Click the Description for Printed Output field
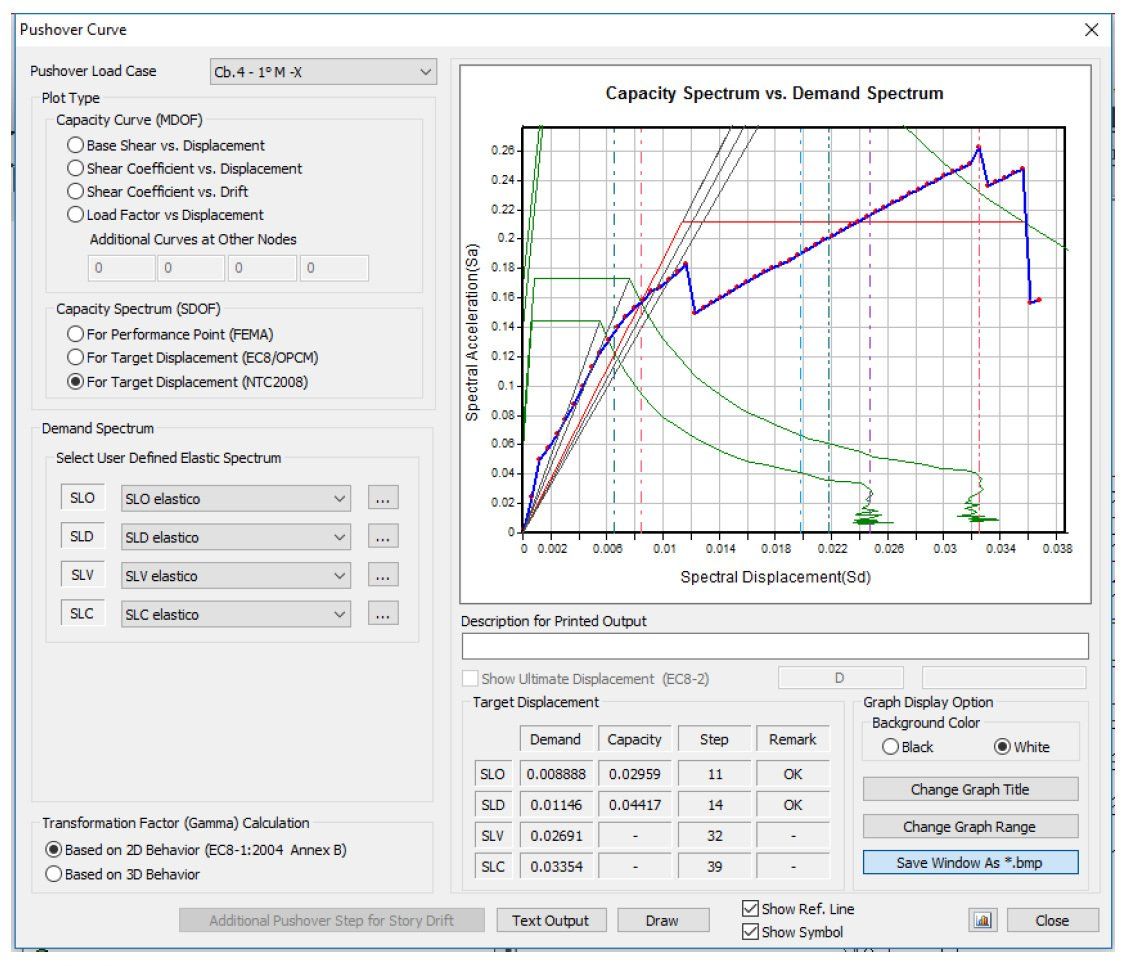The image size is (1132, 966). coord(774,646)
